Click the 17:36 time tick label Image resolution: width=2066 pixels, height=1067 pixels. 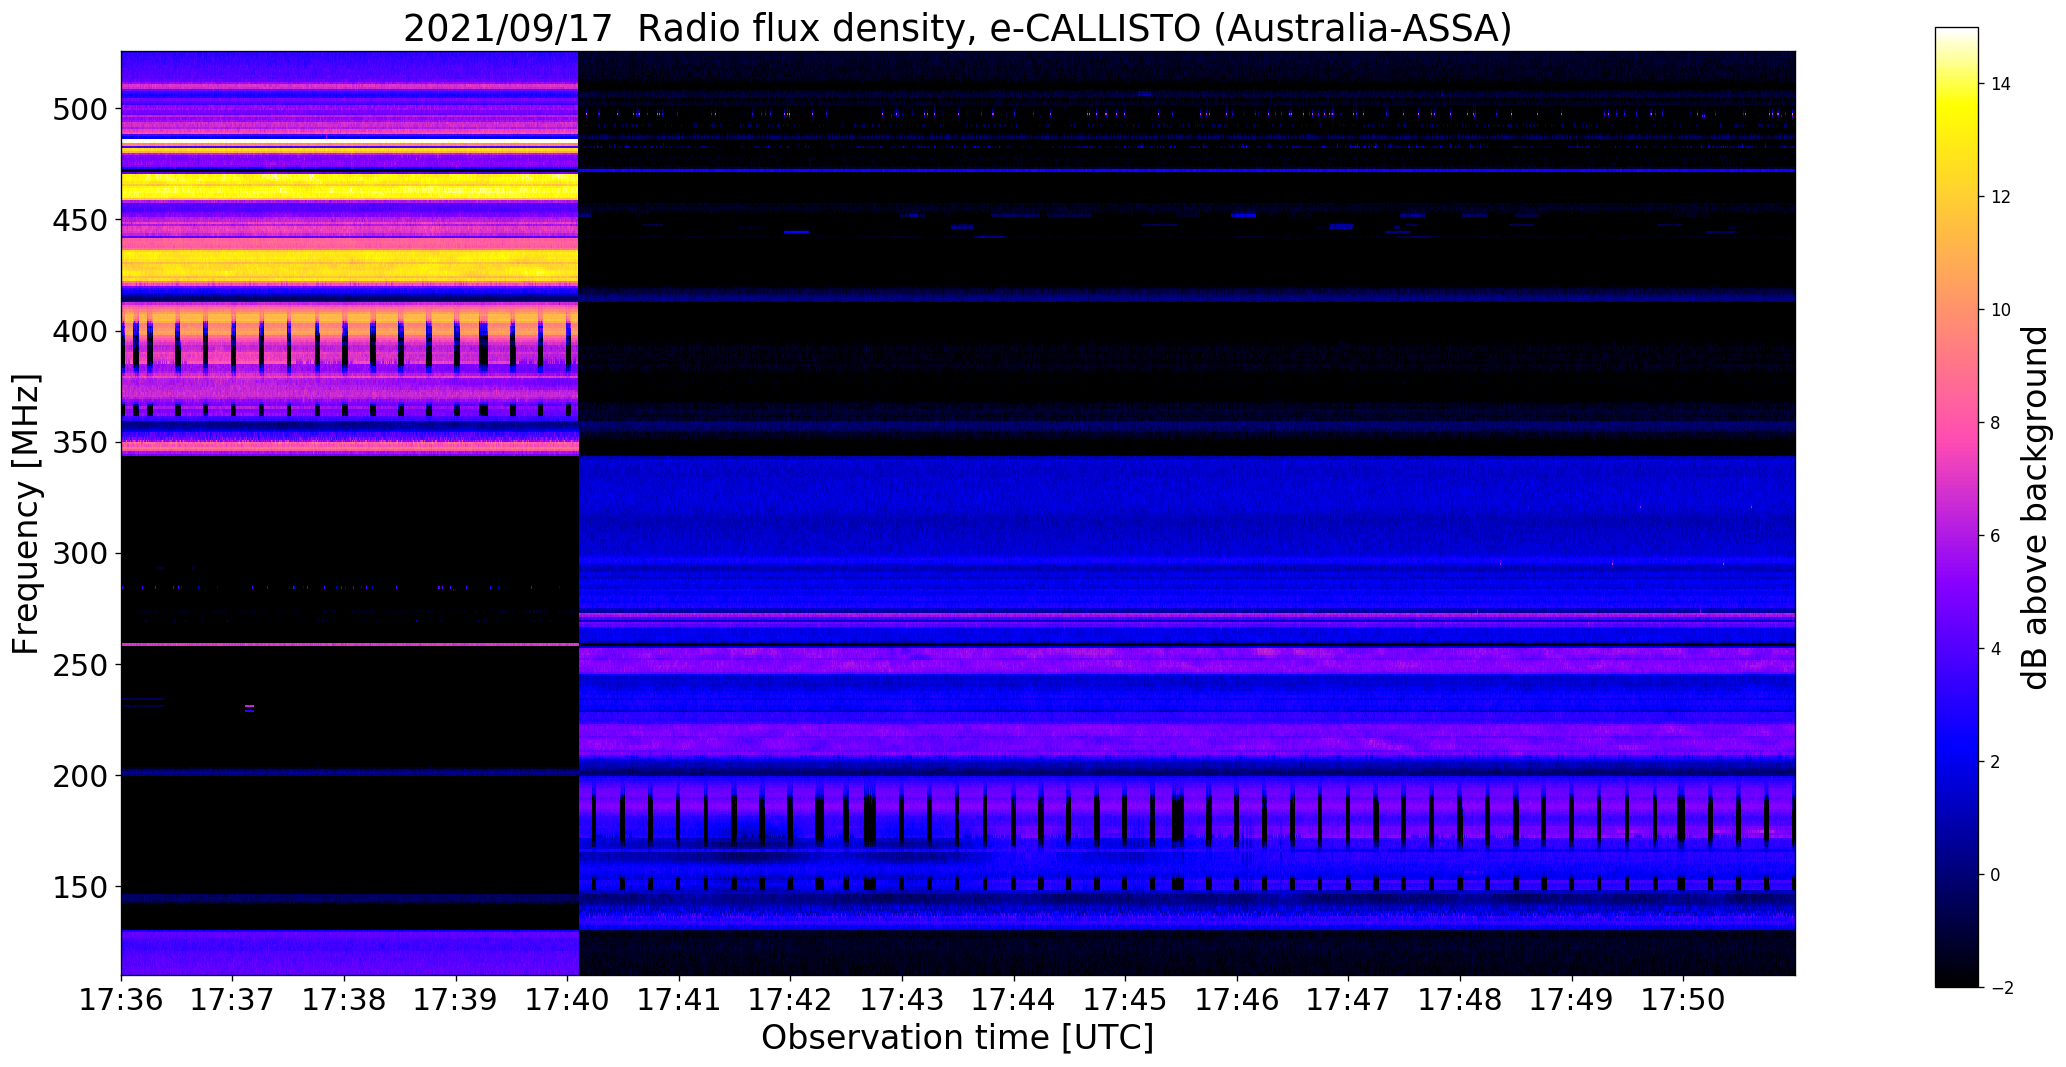pos(121,1000)
